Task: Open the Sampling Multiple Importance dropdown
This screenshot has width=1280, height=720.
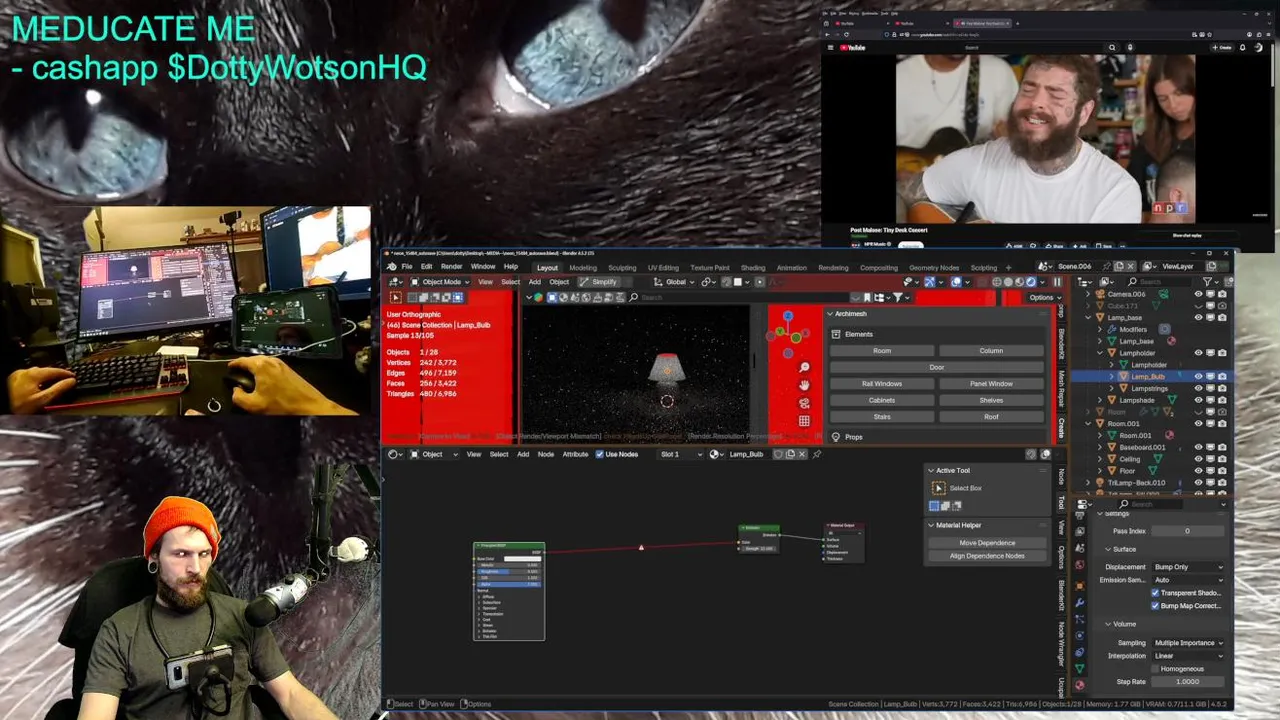Action: pyautogui.click(x=1188, y=643)
